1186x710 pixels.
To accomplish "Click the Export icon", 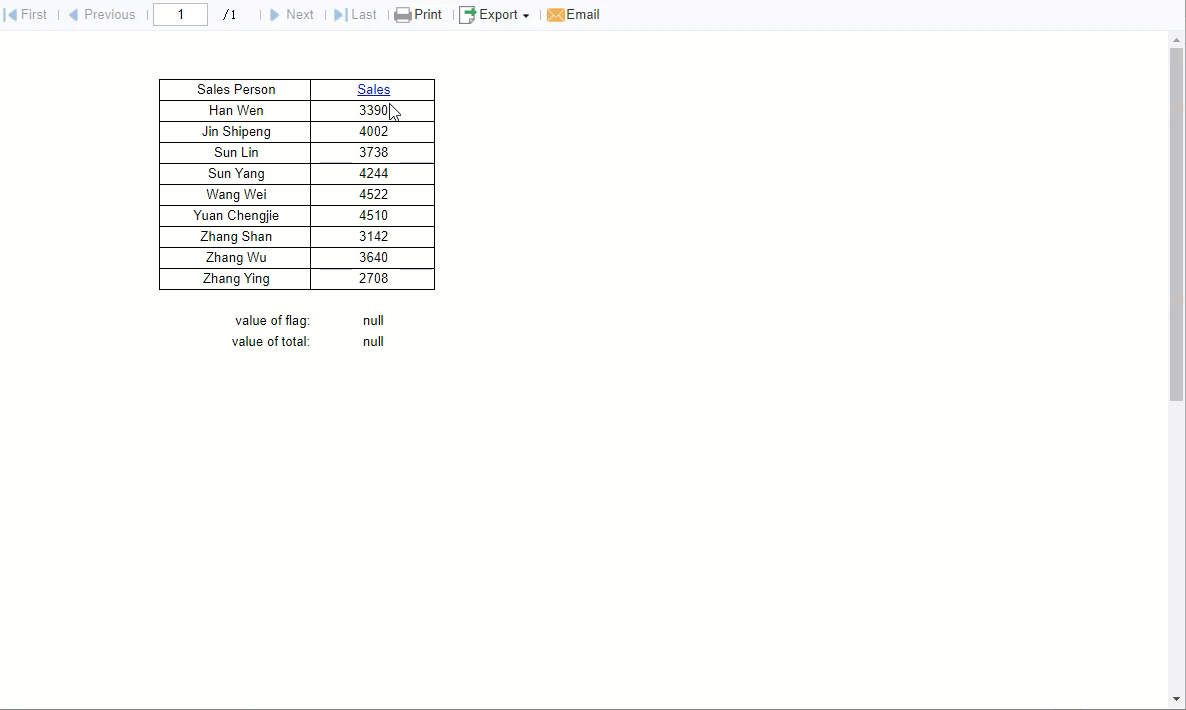I will (467, 15).
